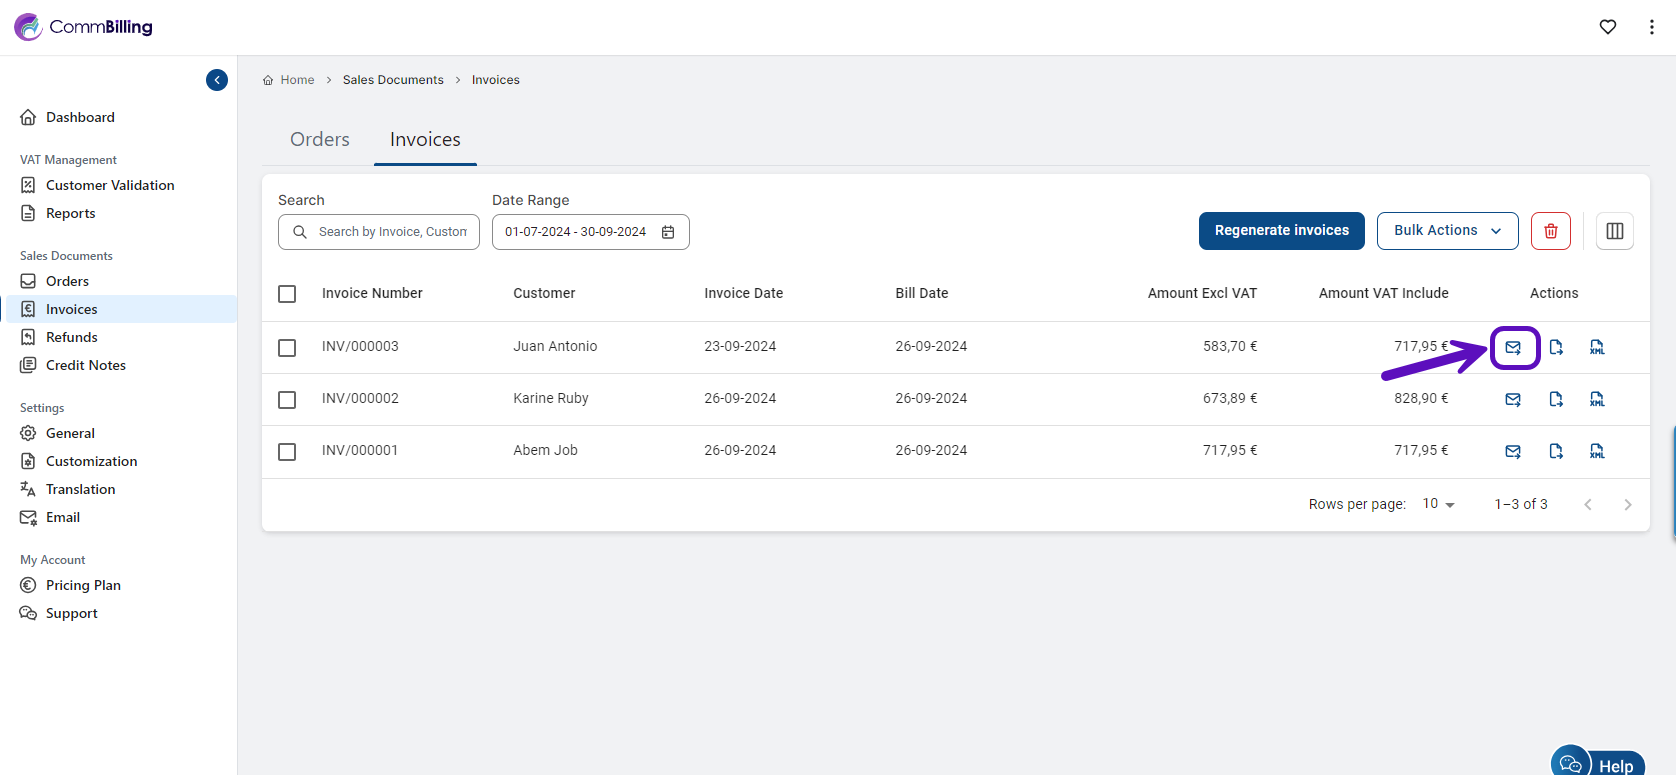1676x775 pixels.
Task: Open Credit Notes in the sidebar
Action: [86, 365]
